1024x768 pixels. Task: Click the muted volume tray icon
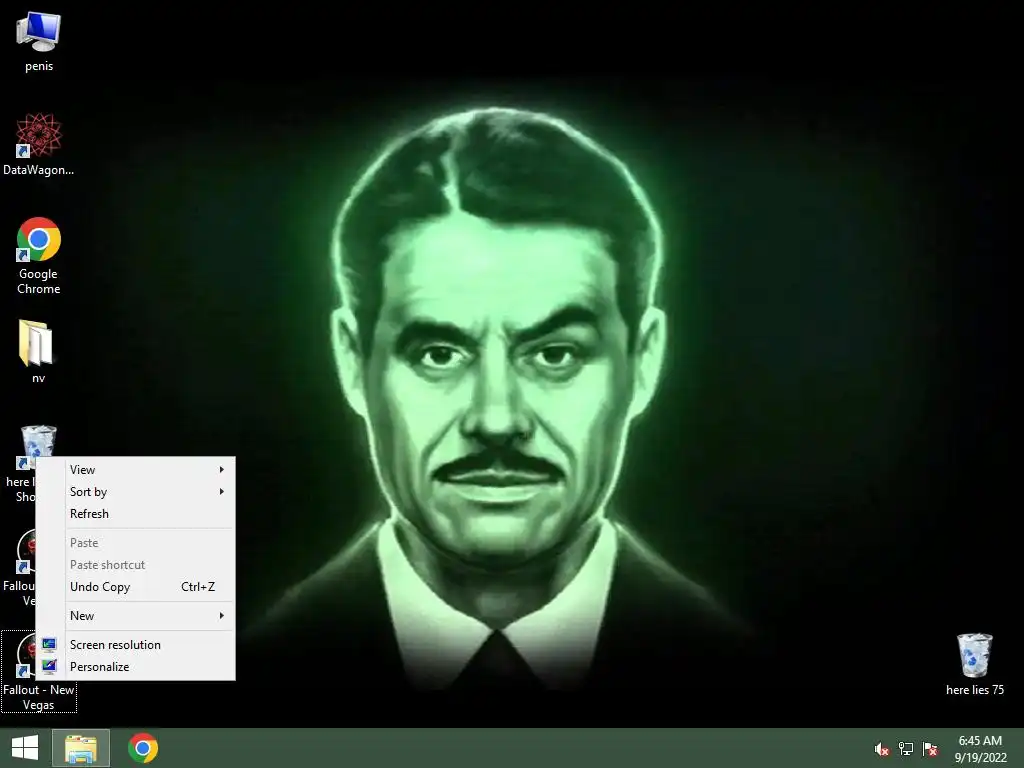point(882,749)
